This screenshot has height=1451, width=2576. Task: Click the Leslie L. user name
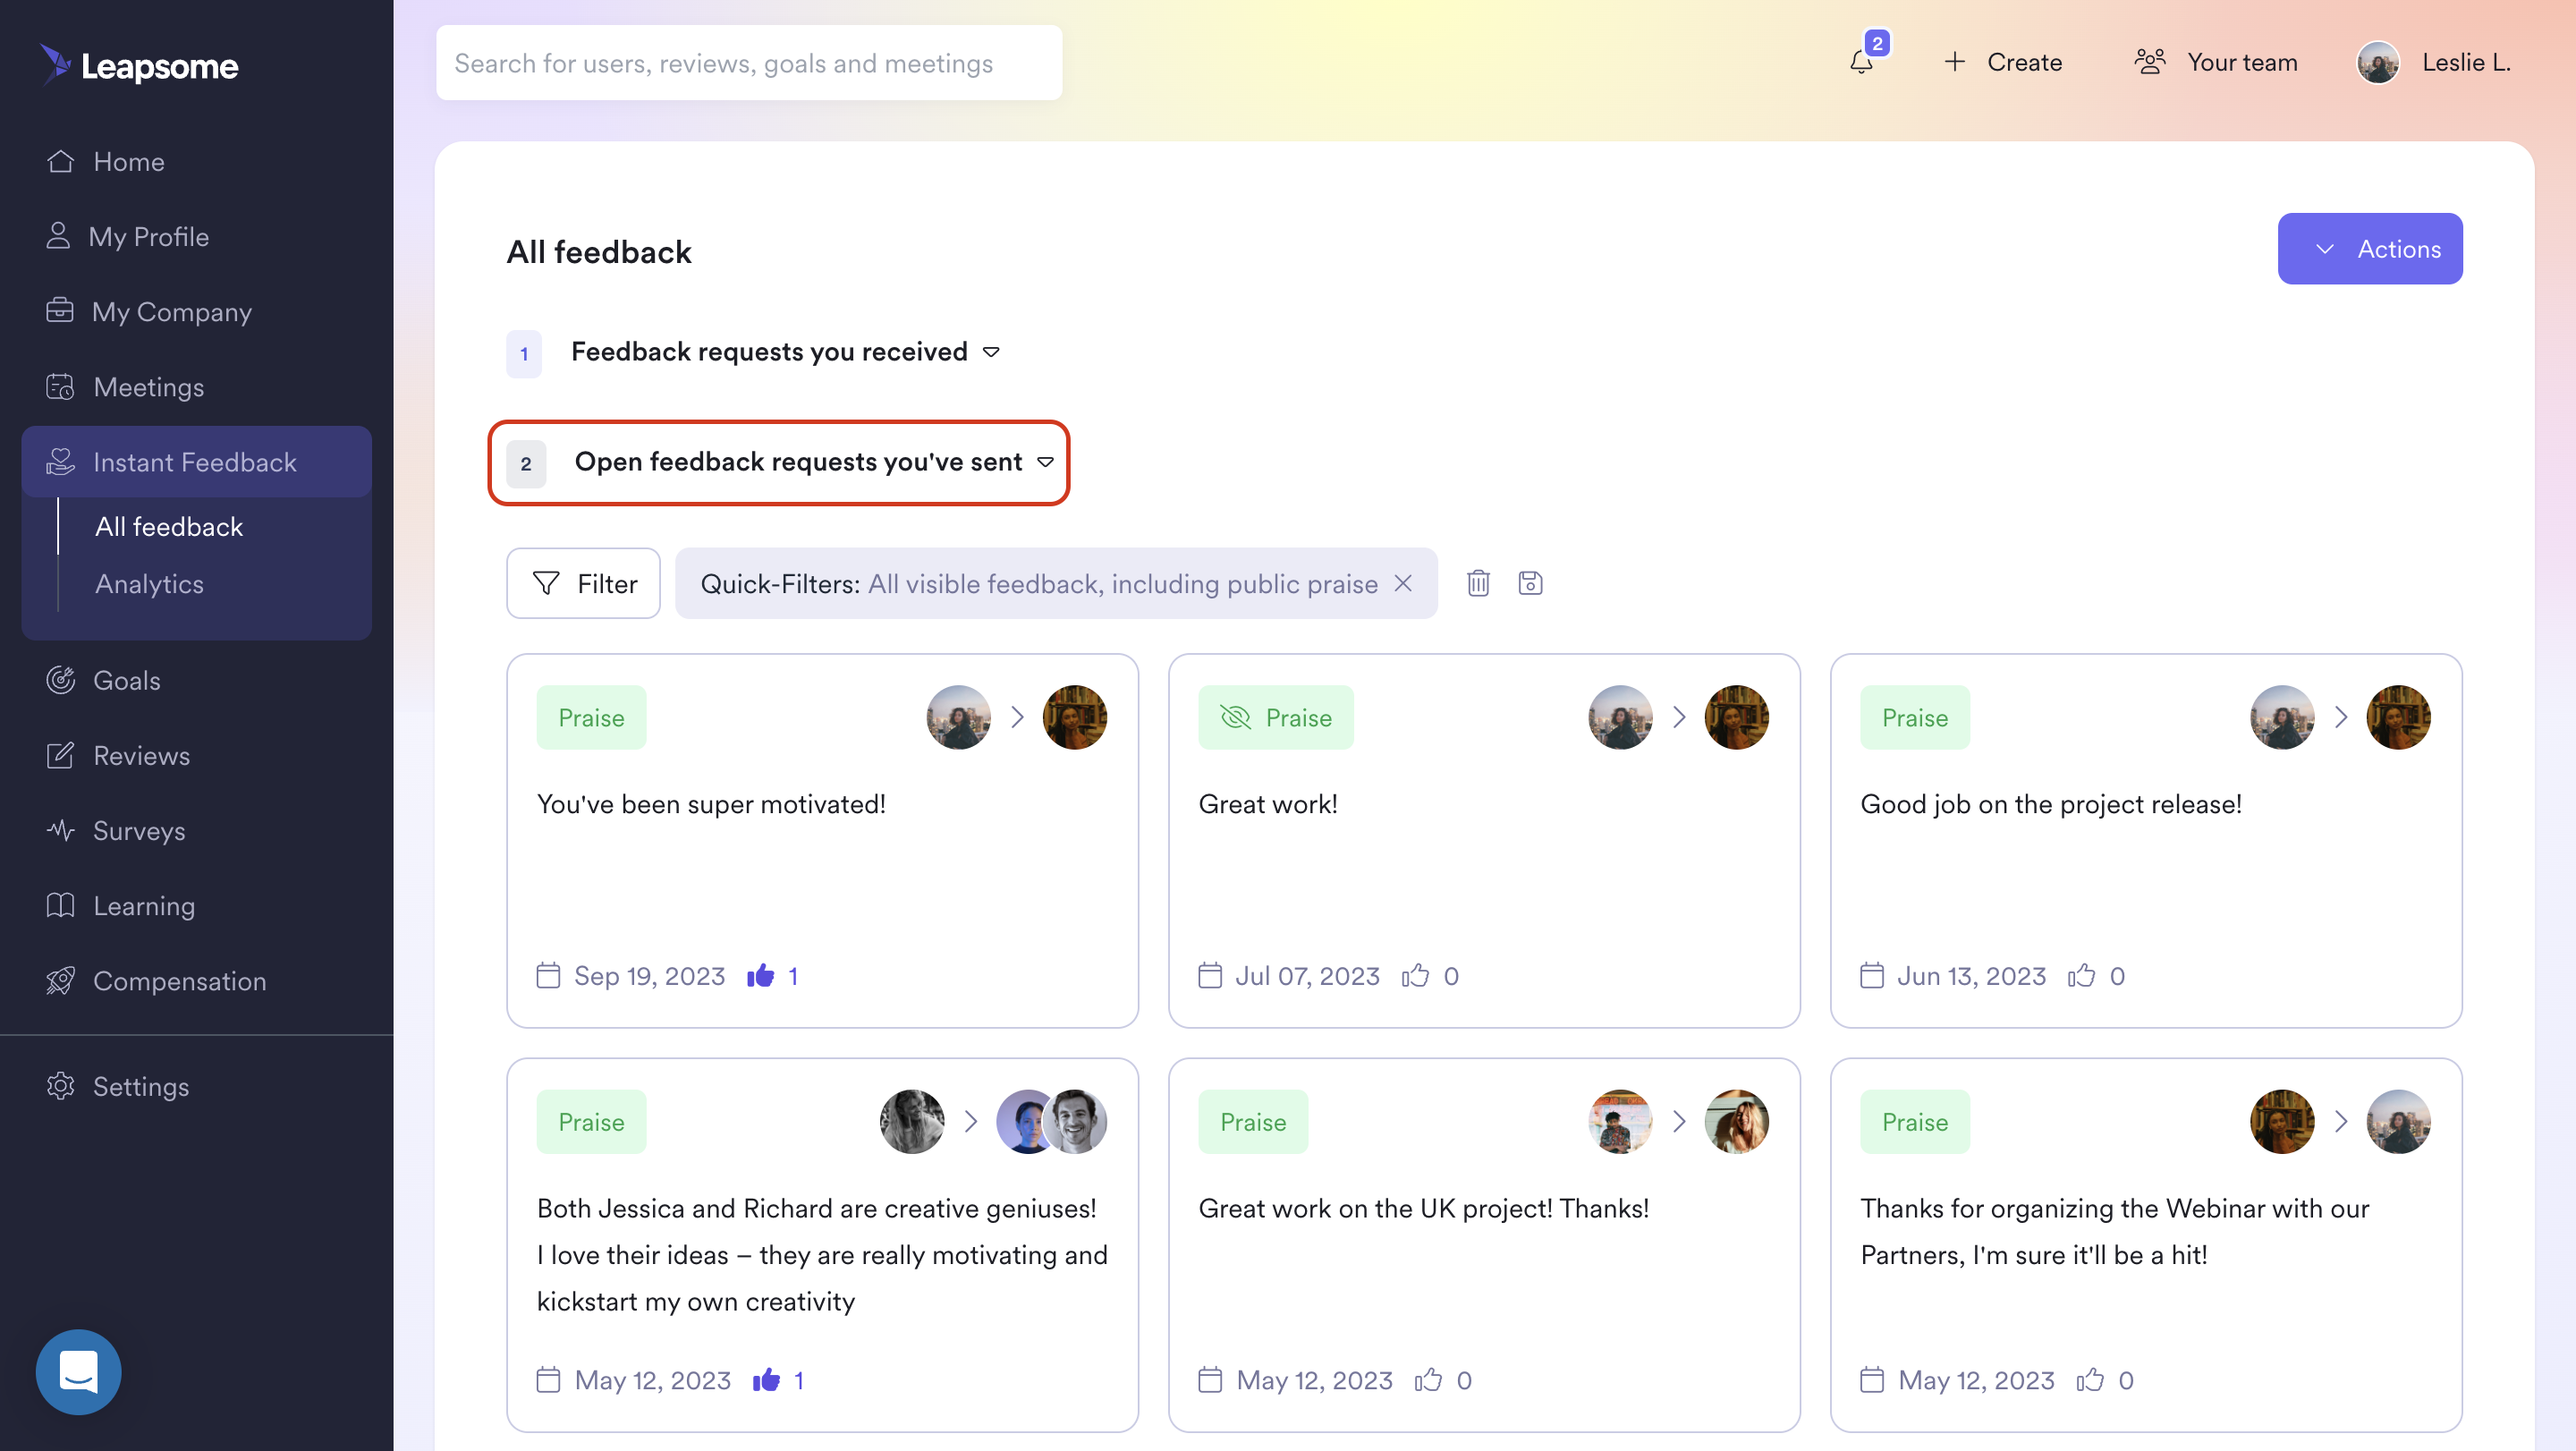coord(2465,62)
